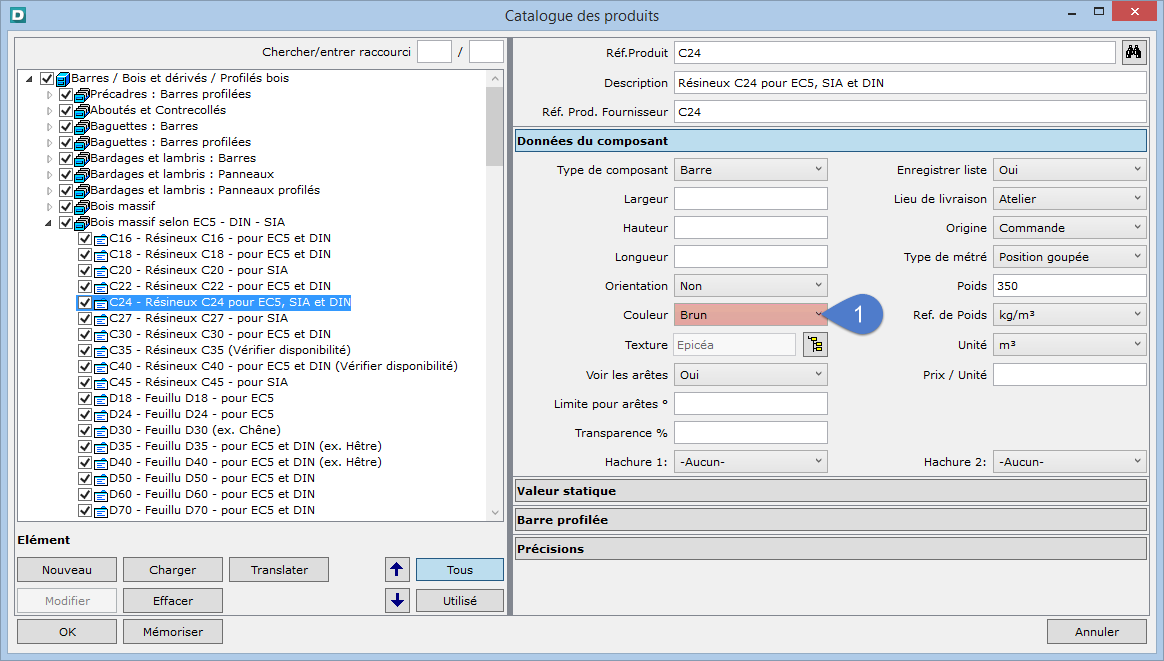Click the binoculars search icon

click(x=1133, y=53)
